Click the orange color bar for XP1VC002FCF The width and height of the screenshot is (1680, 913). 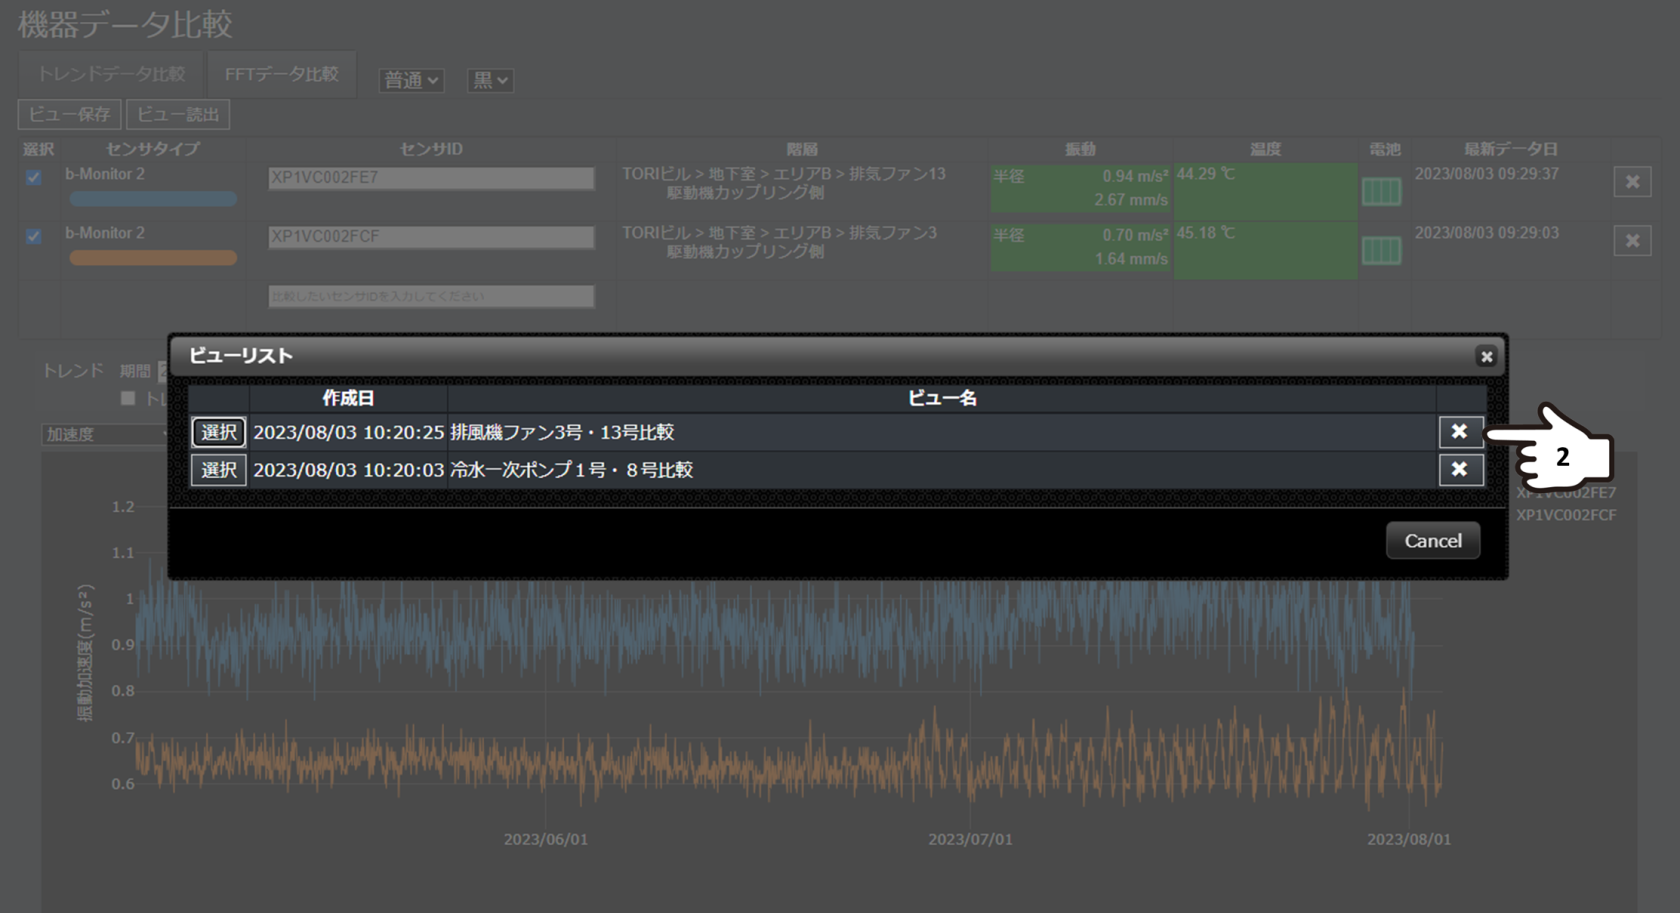coord(153,258)
